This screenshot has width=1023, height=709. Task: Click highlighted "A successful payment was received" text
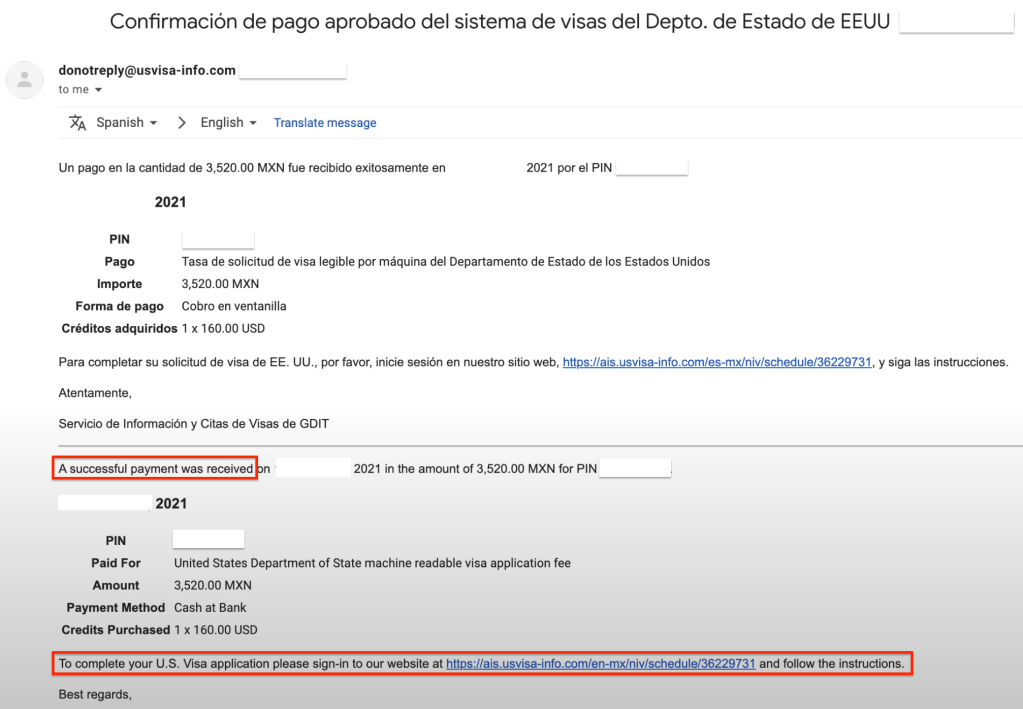[155, 468]
